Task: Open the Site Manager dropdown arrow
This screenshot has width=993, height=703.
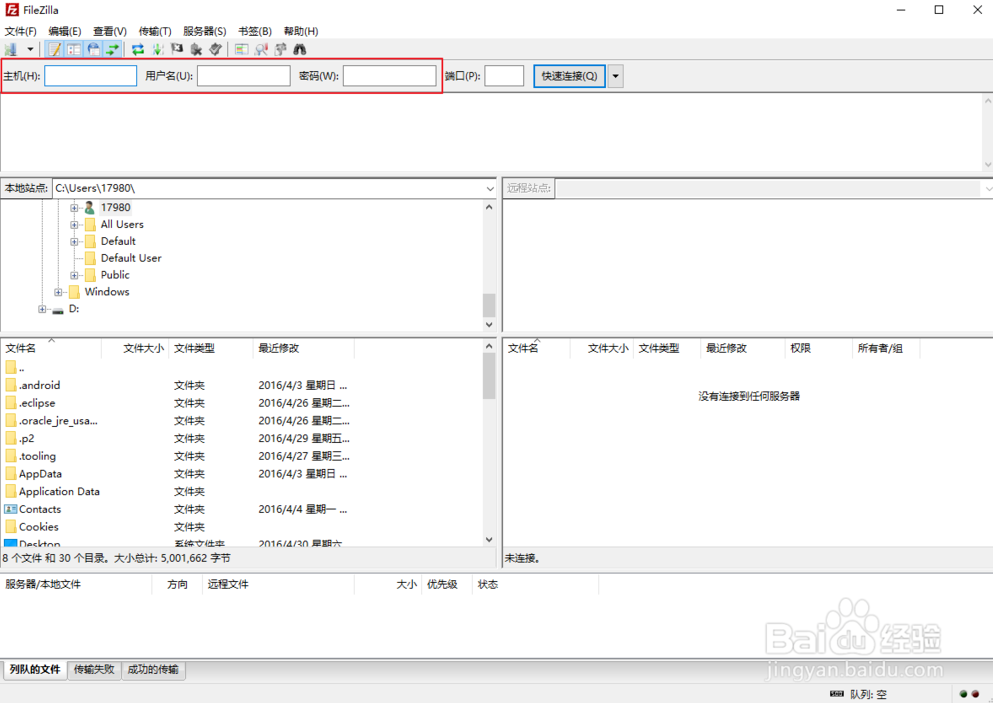Action: pyautogui.click(x=30, y=49)
